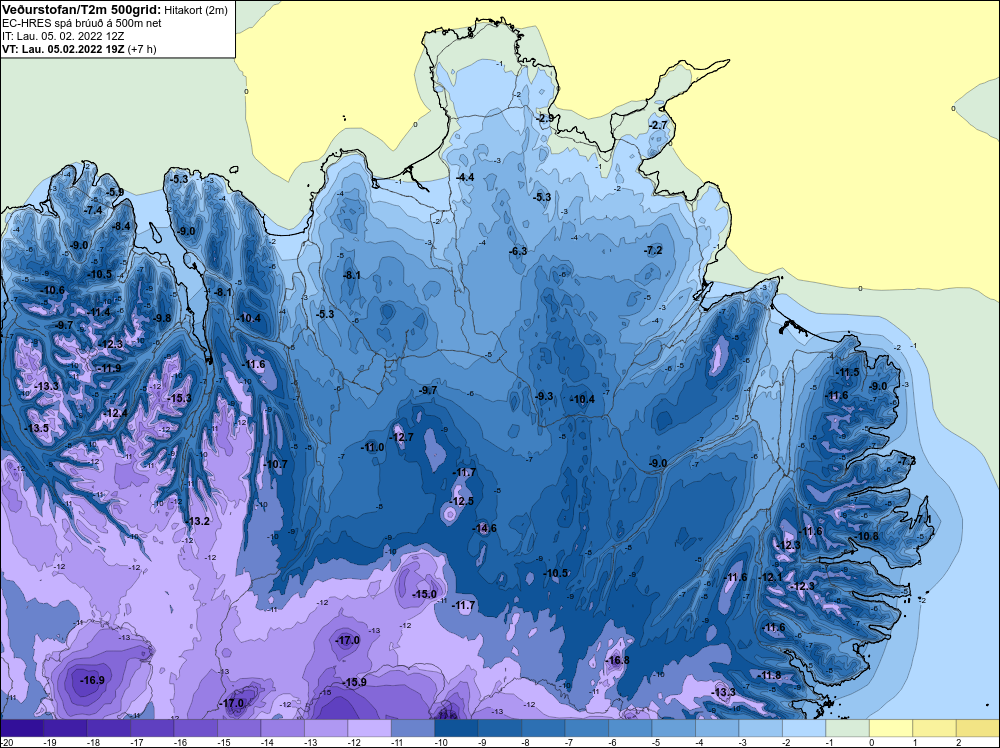Image resolution: width=1000 pixels, height=748 pixels.
Task: Click the temperature value "-2.7" on the map
Action: 658,125
